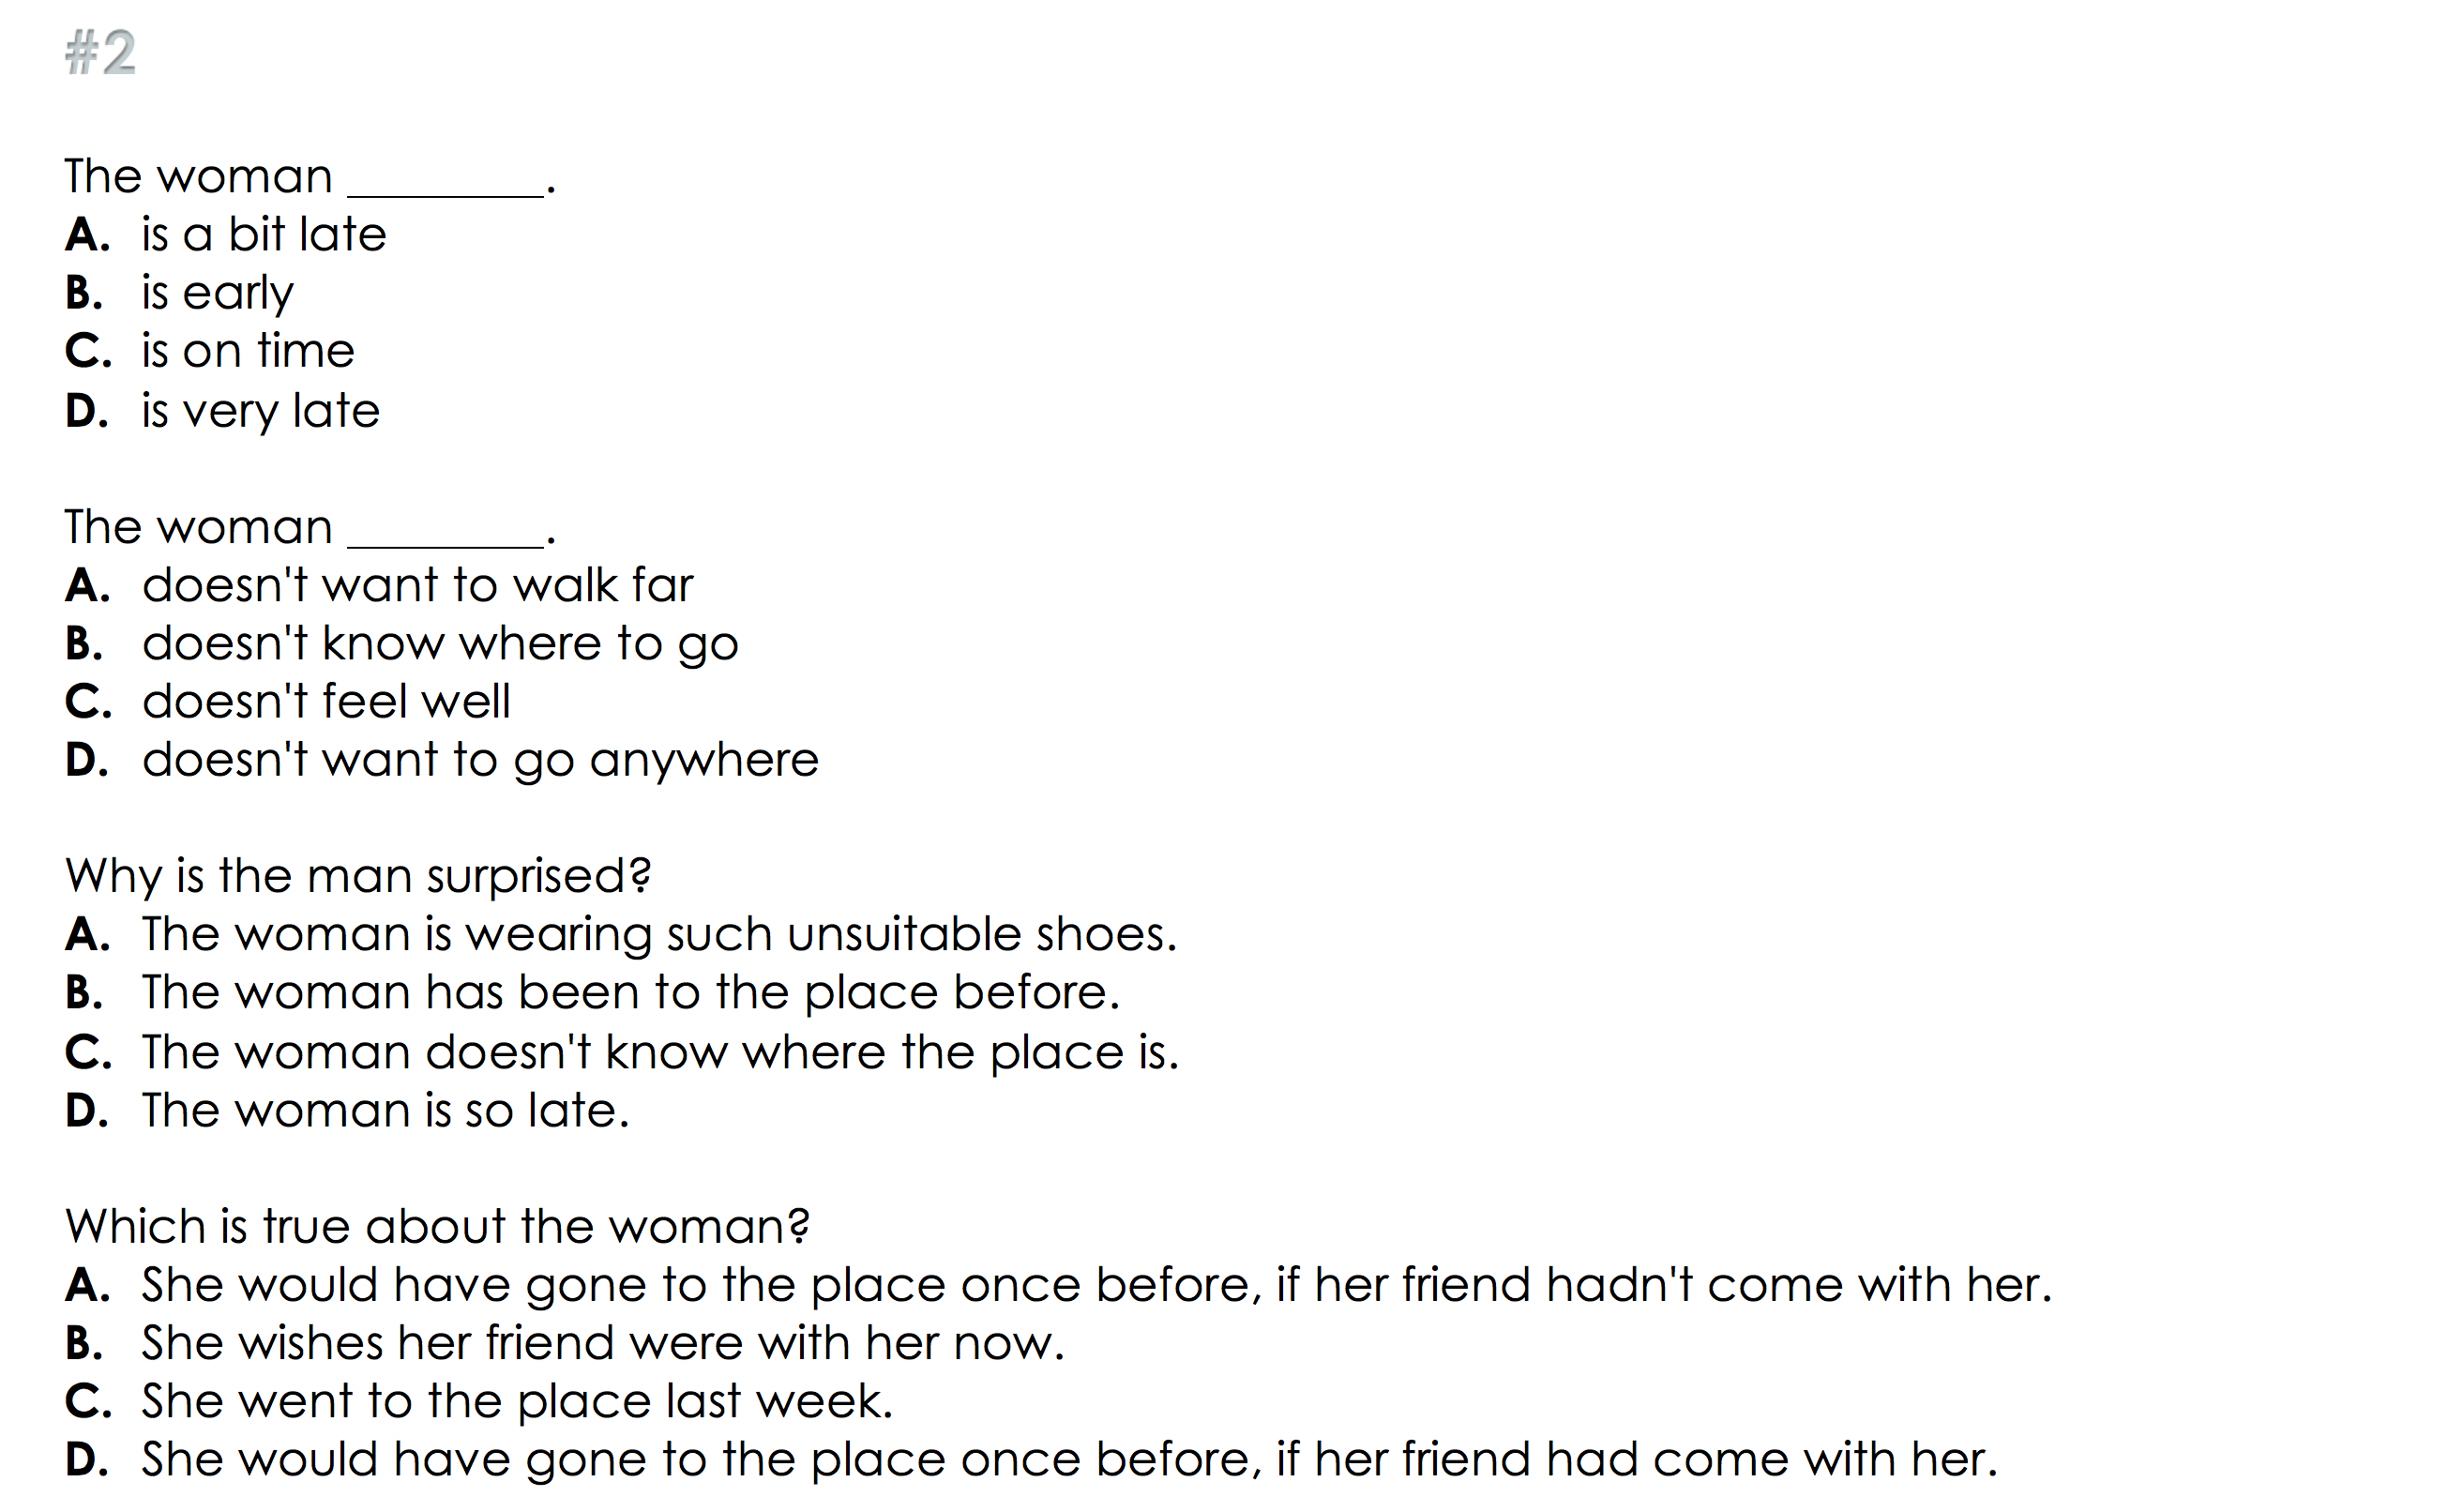Click the question "Why is the man surprised?"
Viewport: 2463px width, 1512px height.
358,876
